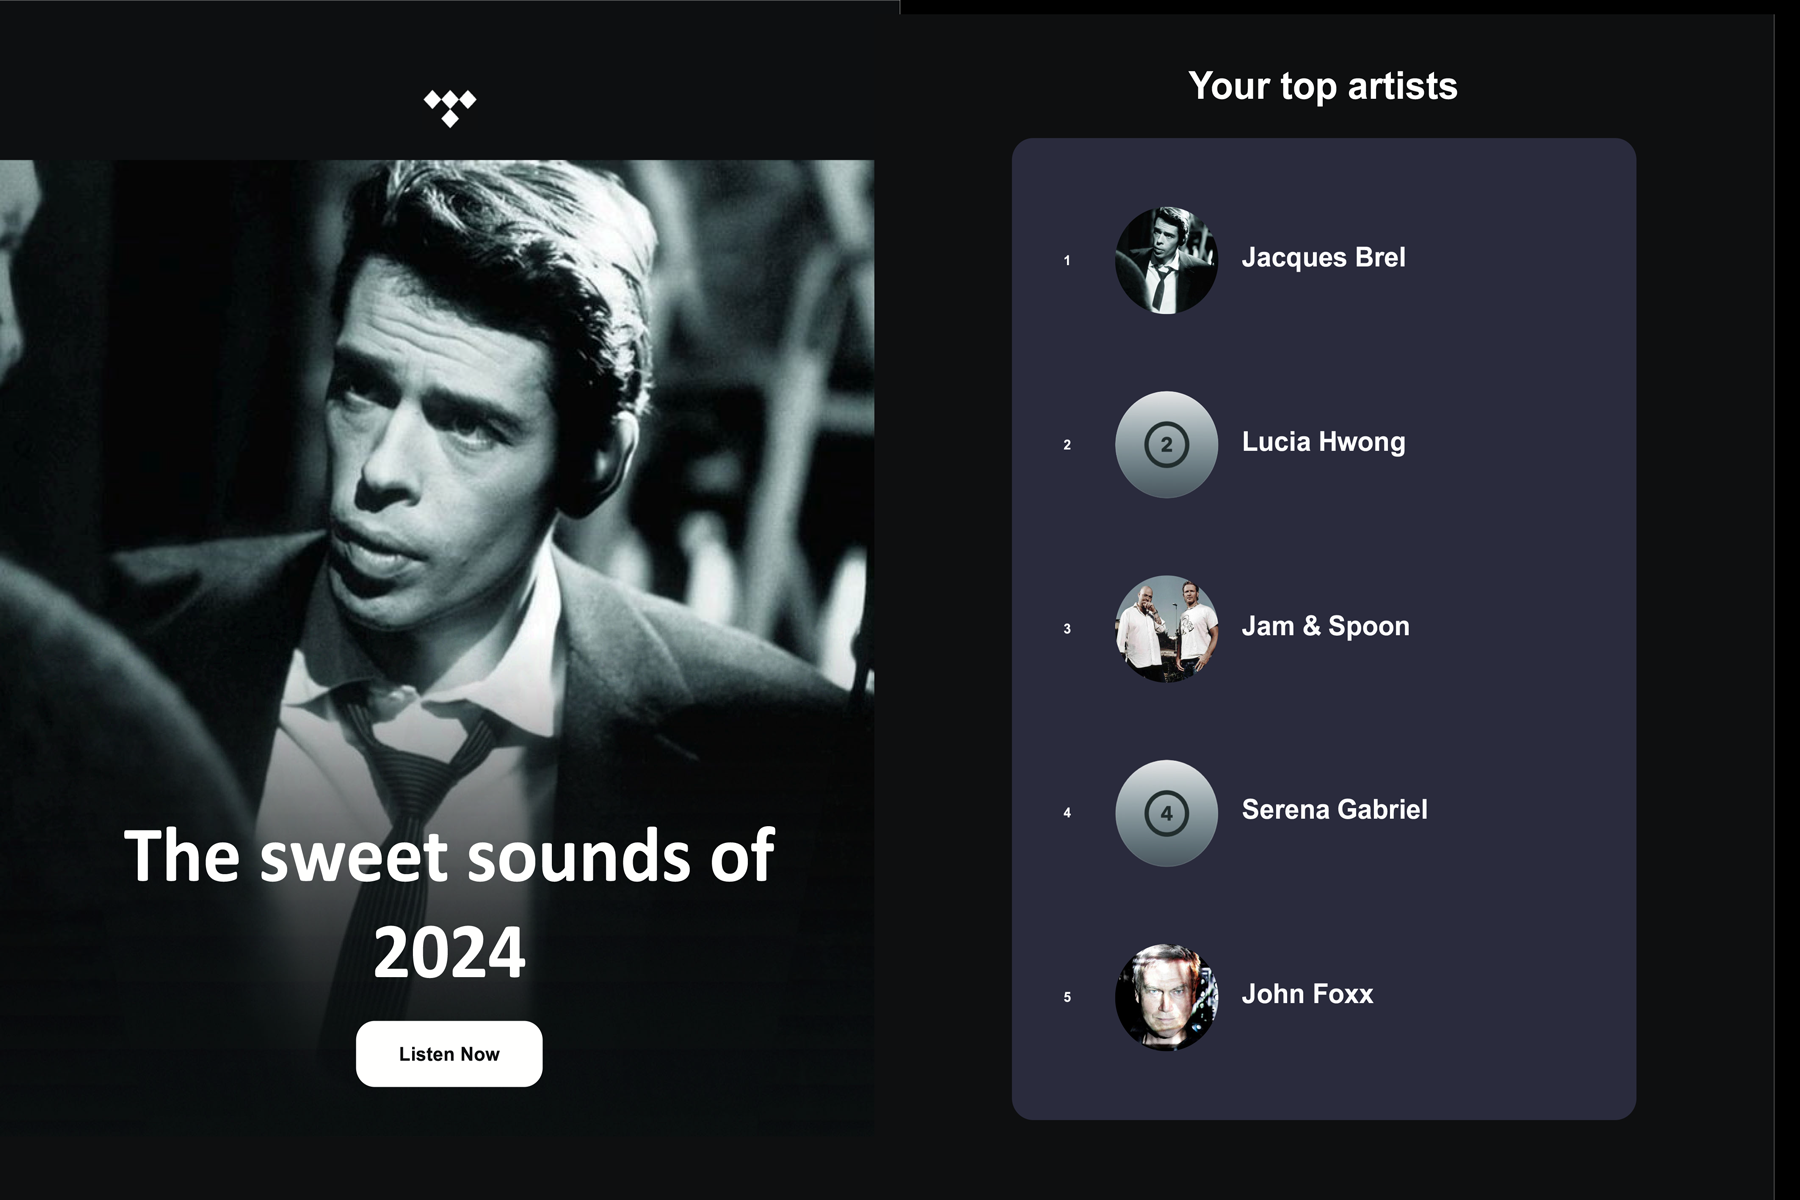Screen dimensions: 1800x1200
Task: Go to the Jam & Spoon artist name
Action: tap(1325, 626)
